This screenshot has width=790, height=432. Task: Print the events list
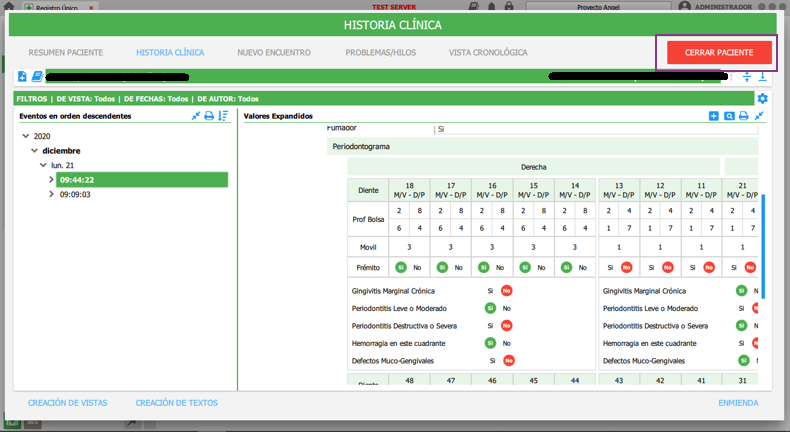[x=209, y=116]
